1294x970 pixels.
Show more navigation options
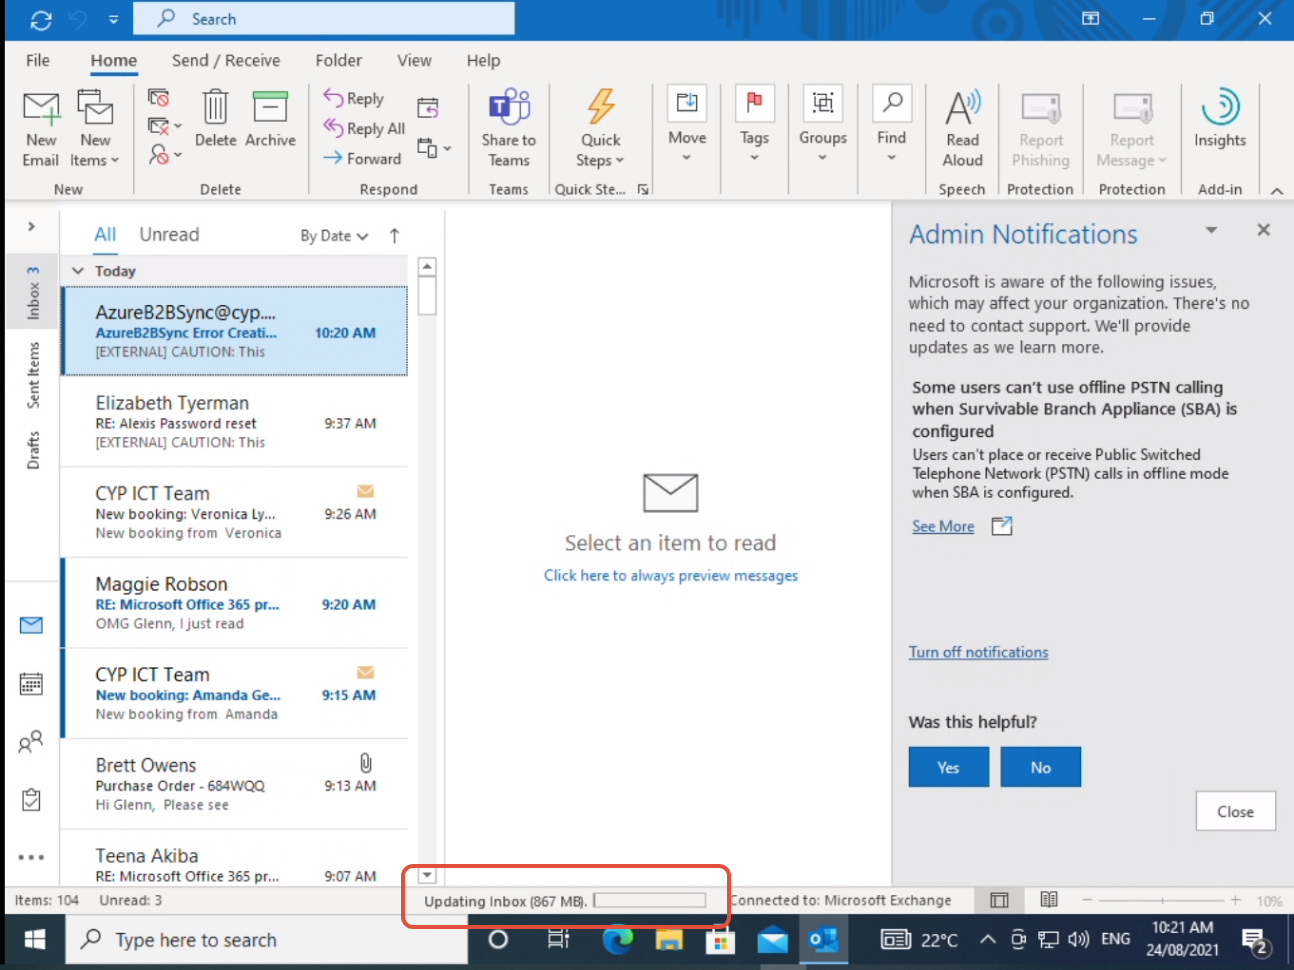pos(31,857)
